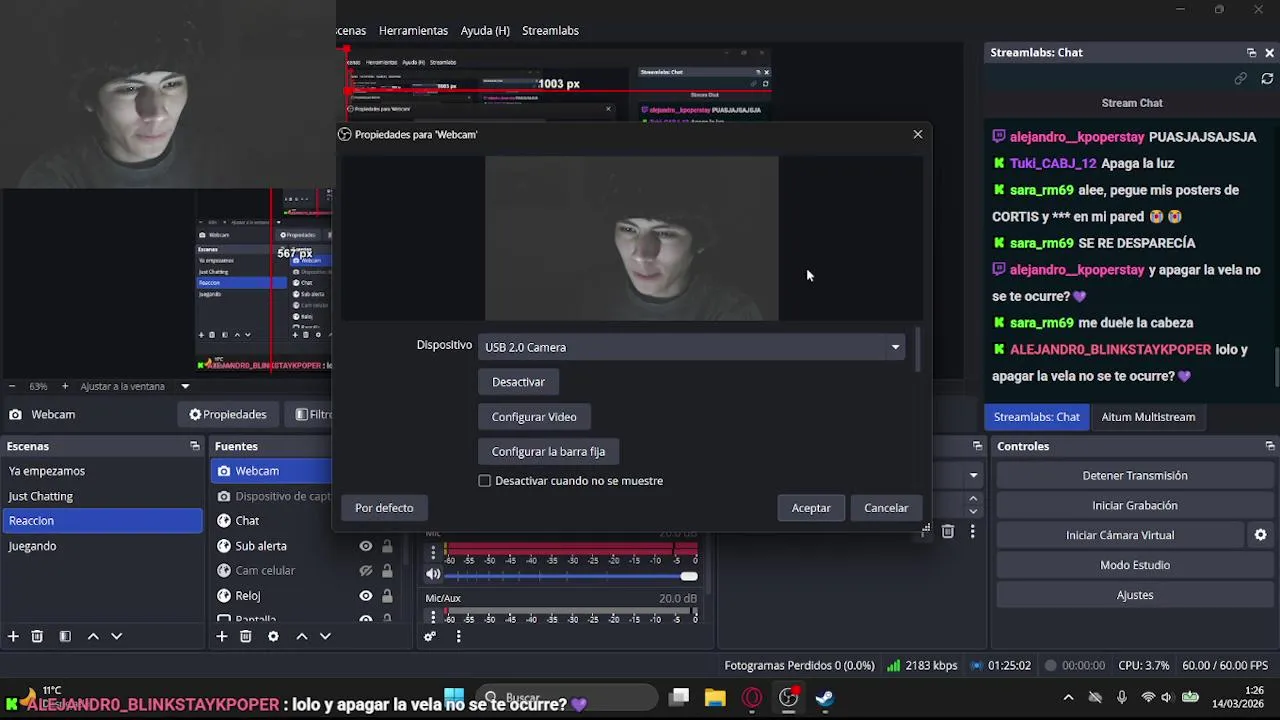Open File Explorer from the taskbar
This screenshot has height=720, width=1280.
point(715,698)
